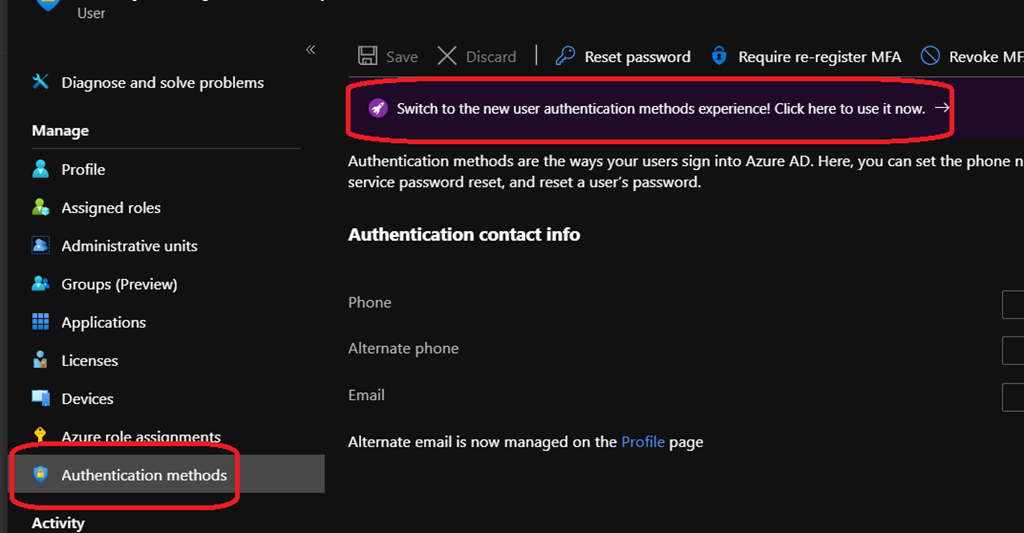Click the new authentication experience banner
Viewport: 1024px width, 533px height.
660,109
